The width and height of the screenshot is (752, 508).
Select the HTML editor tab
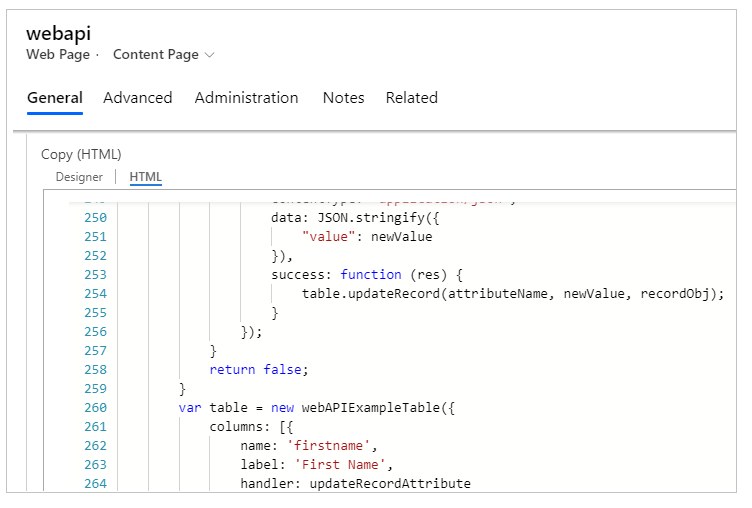click(x=146, y=177)
